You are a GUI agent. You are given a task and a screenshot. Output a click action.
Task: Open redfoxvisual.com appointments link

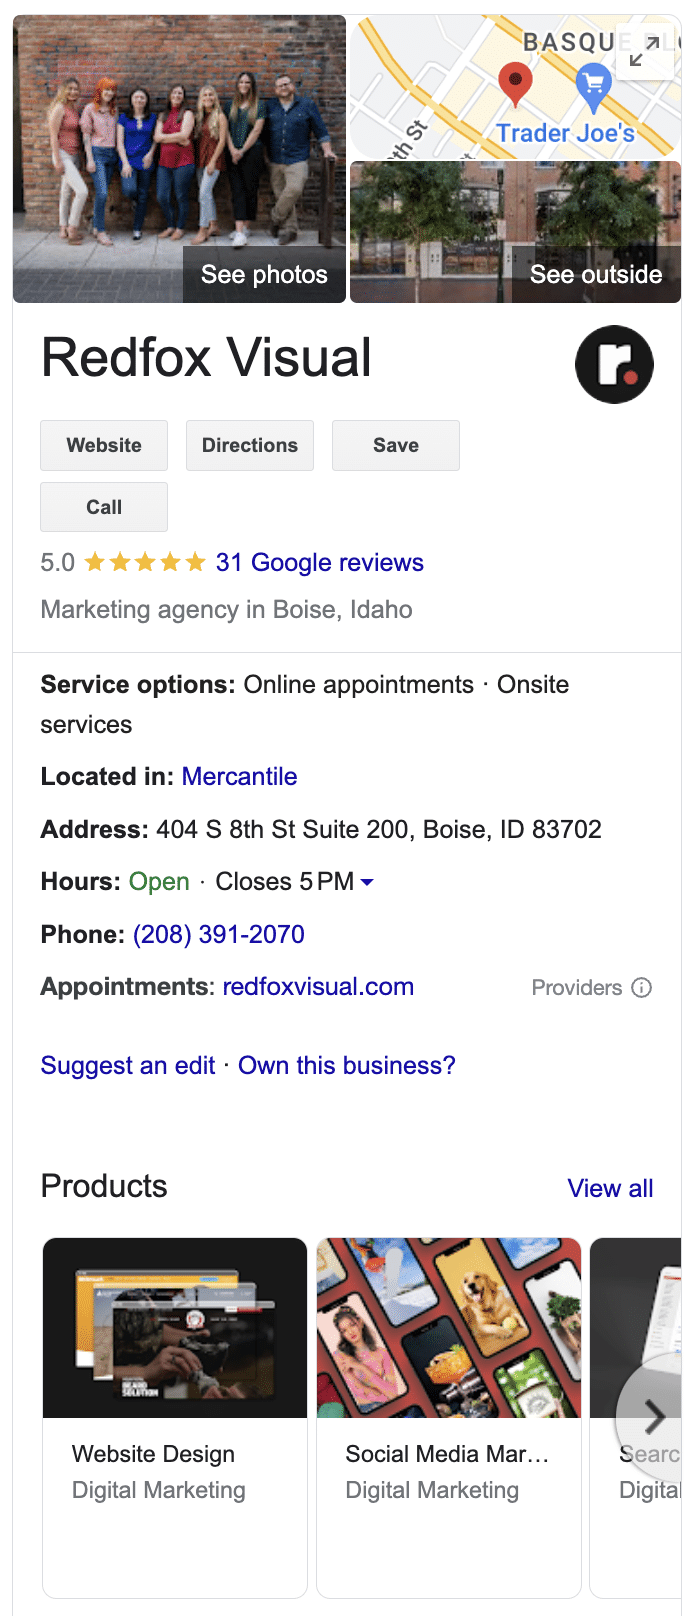coord(318,987)
